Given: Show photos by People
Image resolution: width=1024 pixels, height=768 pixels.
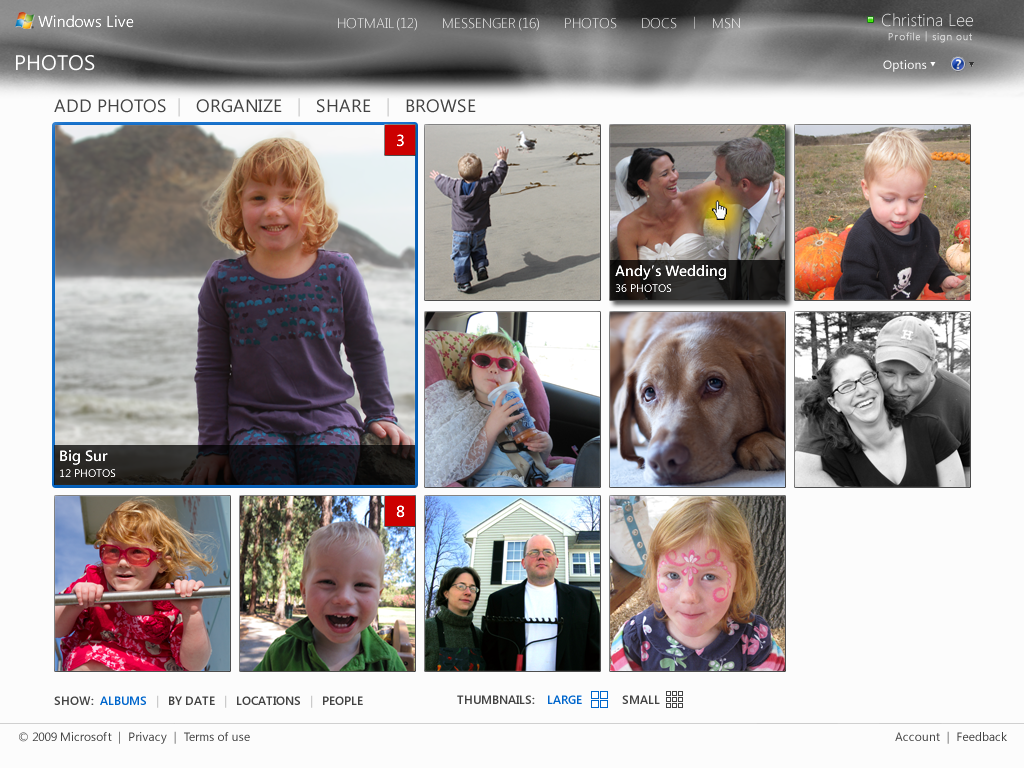Looking at the screenshot, I should [x=342, y=701].
